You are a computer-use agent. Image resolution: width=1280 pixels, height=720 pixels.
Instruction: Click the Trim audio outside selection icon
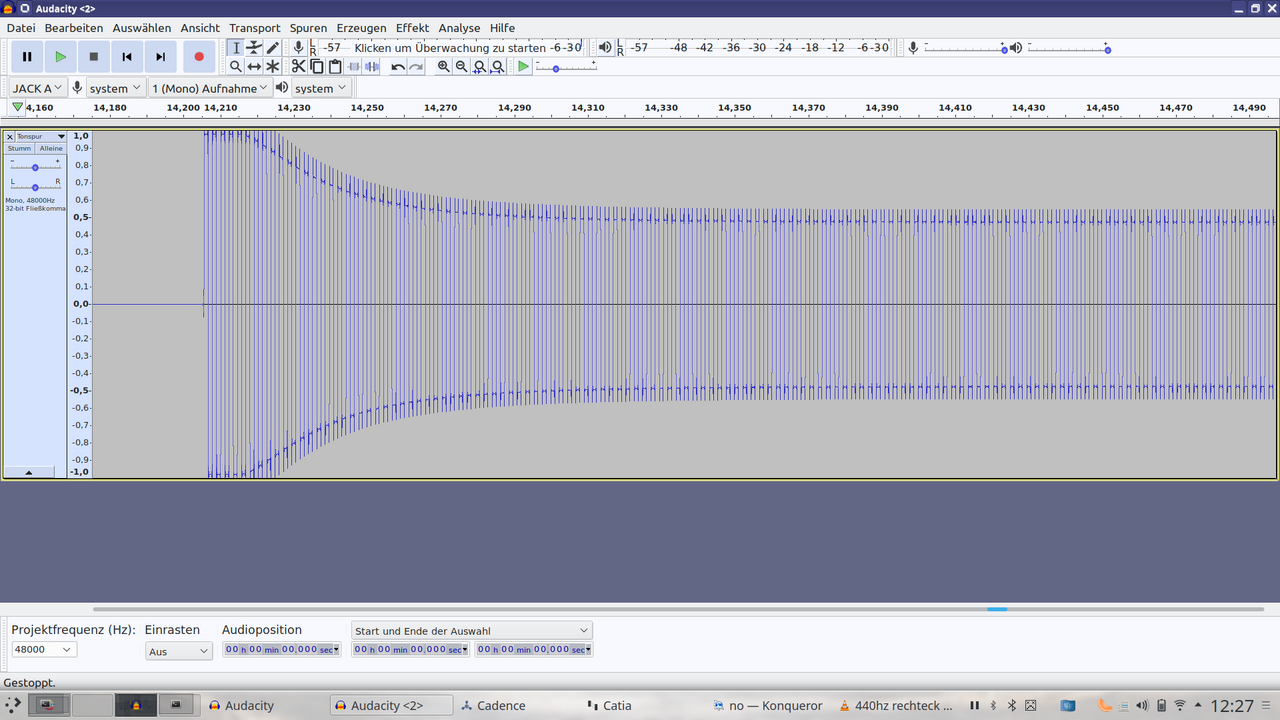click(x=353, y=66)
